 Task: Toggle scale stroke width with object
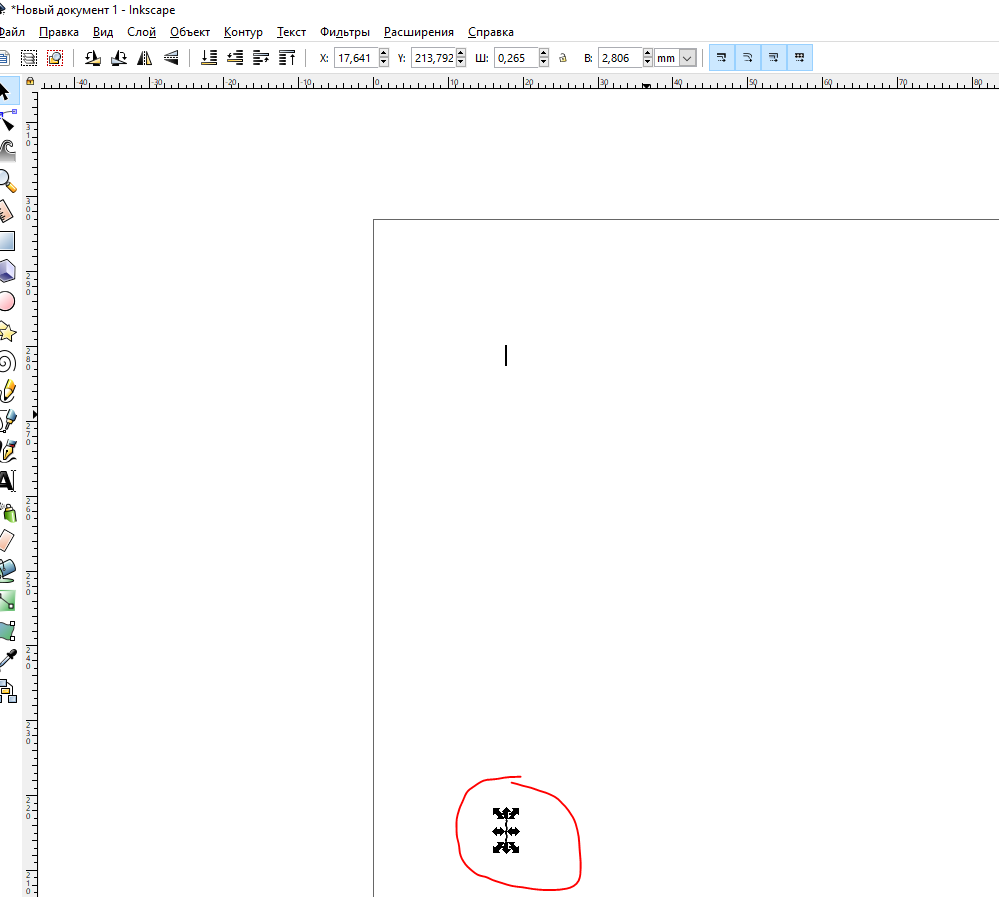pos(722,57)
